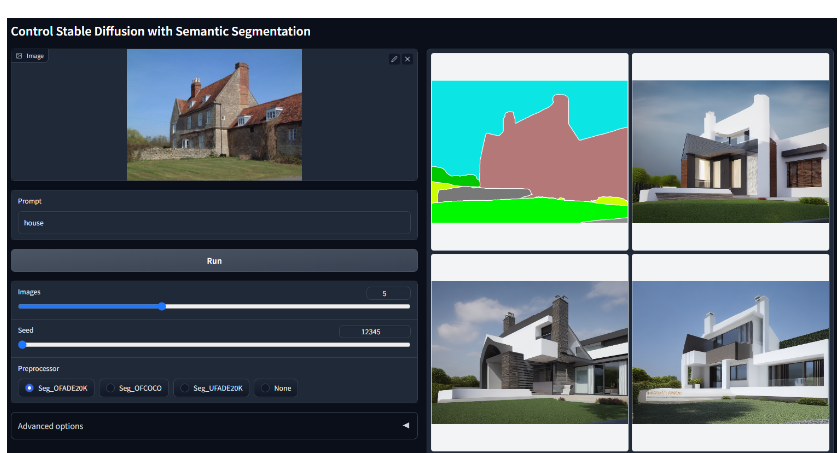This screenshot has height=453, width=840.
Task: Open the top-right generated house result
Action: [731, 152]
